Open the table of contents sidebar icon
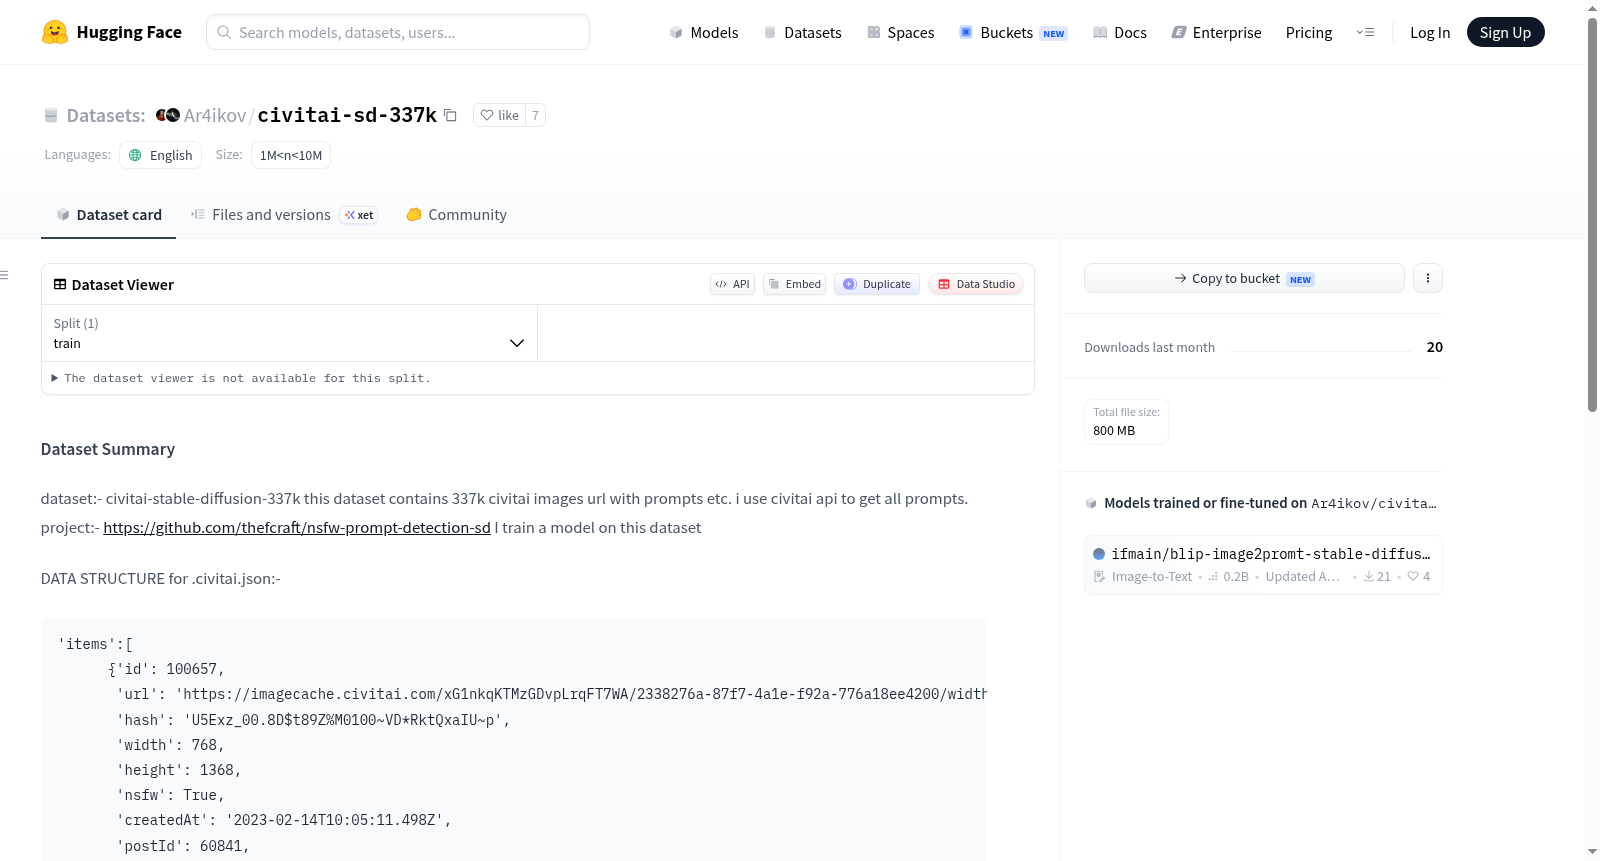Screen dimensions: 1600x861 click(x=4, y=275)
